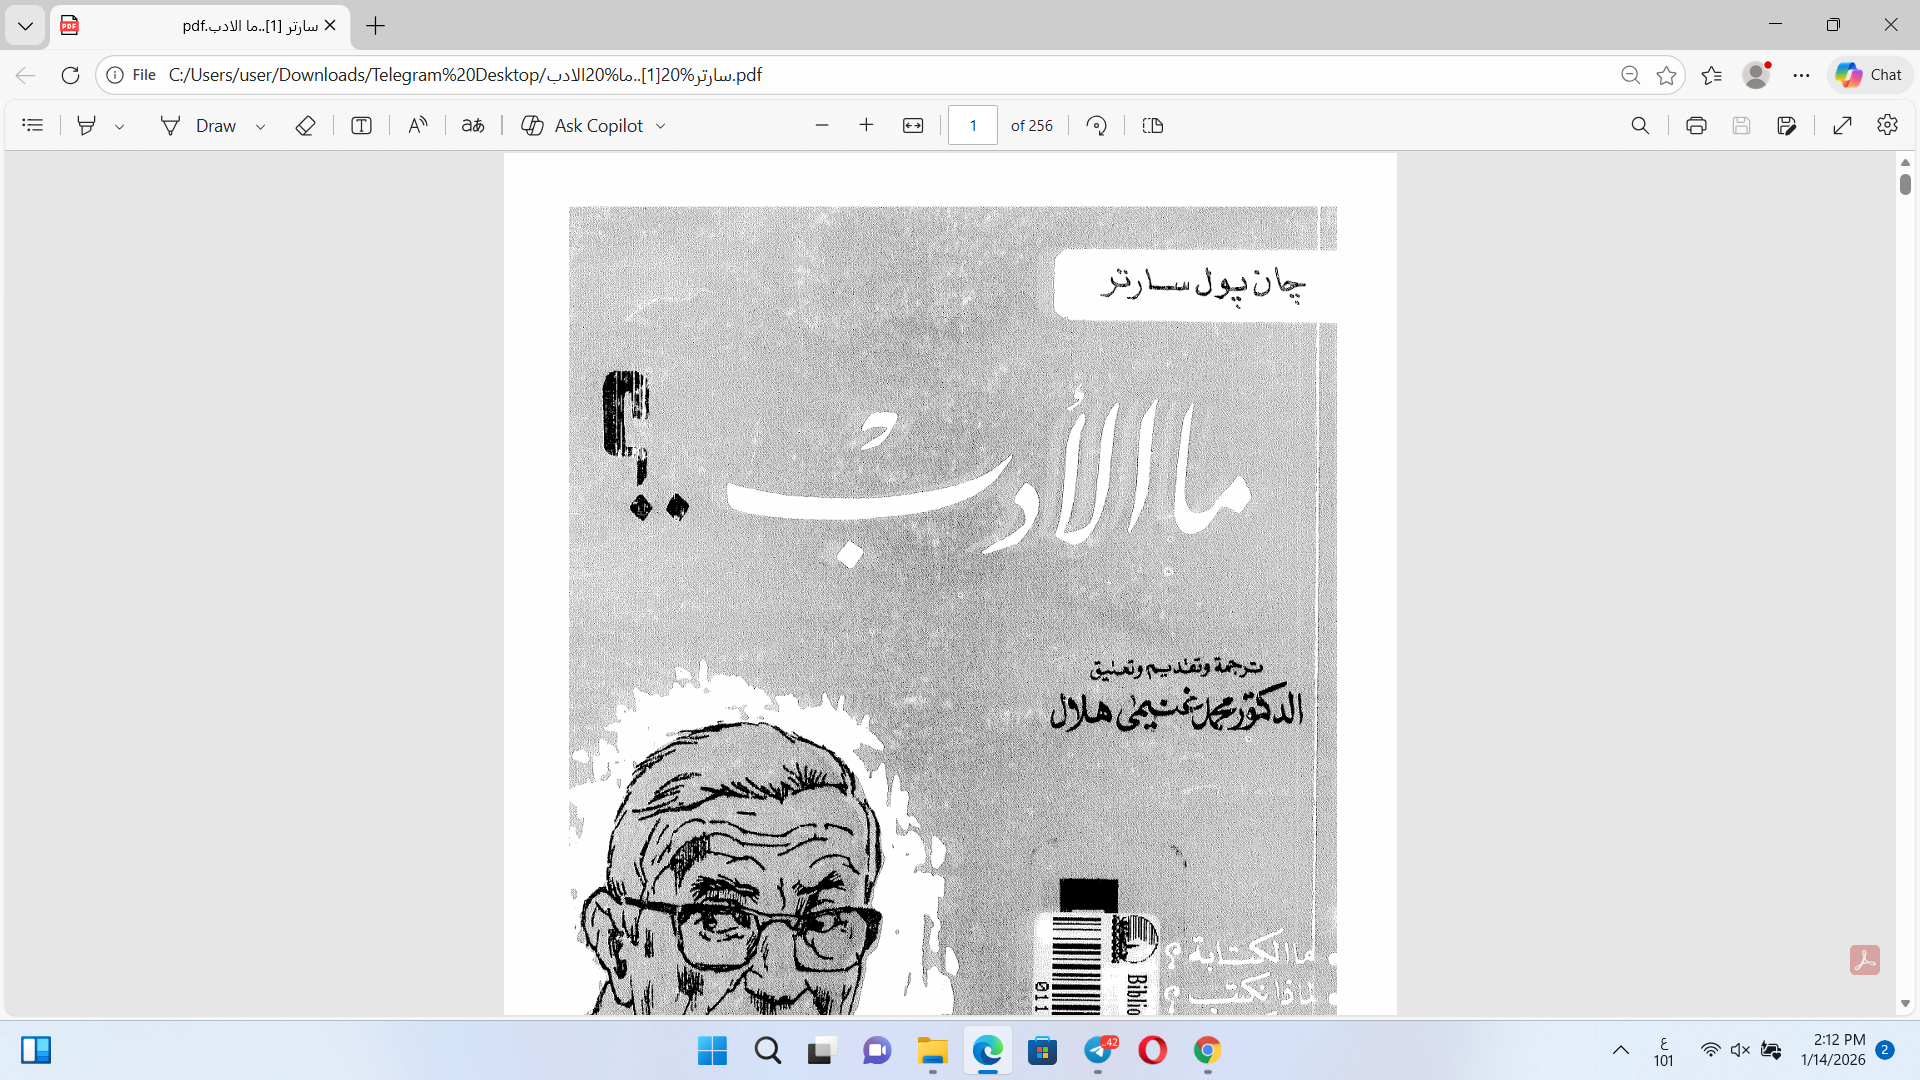Refresh the current page
Image resolution: width=1920 pixels, height=1080 pixels.
click(x=70, y=75)
